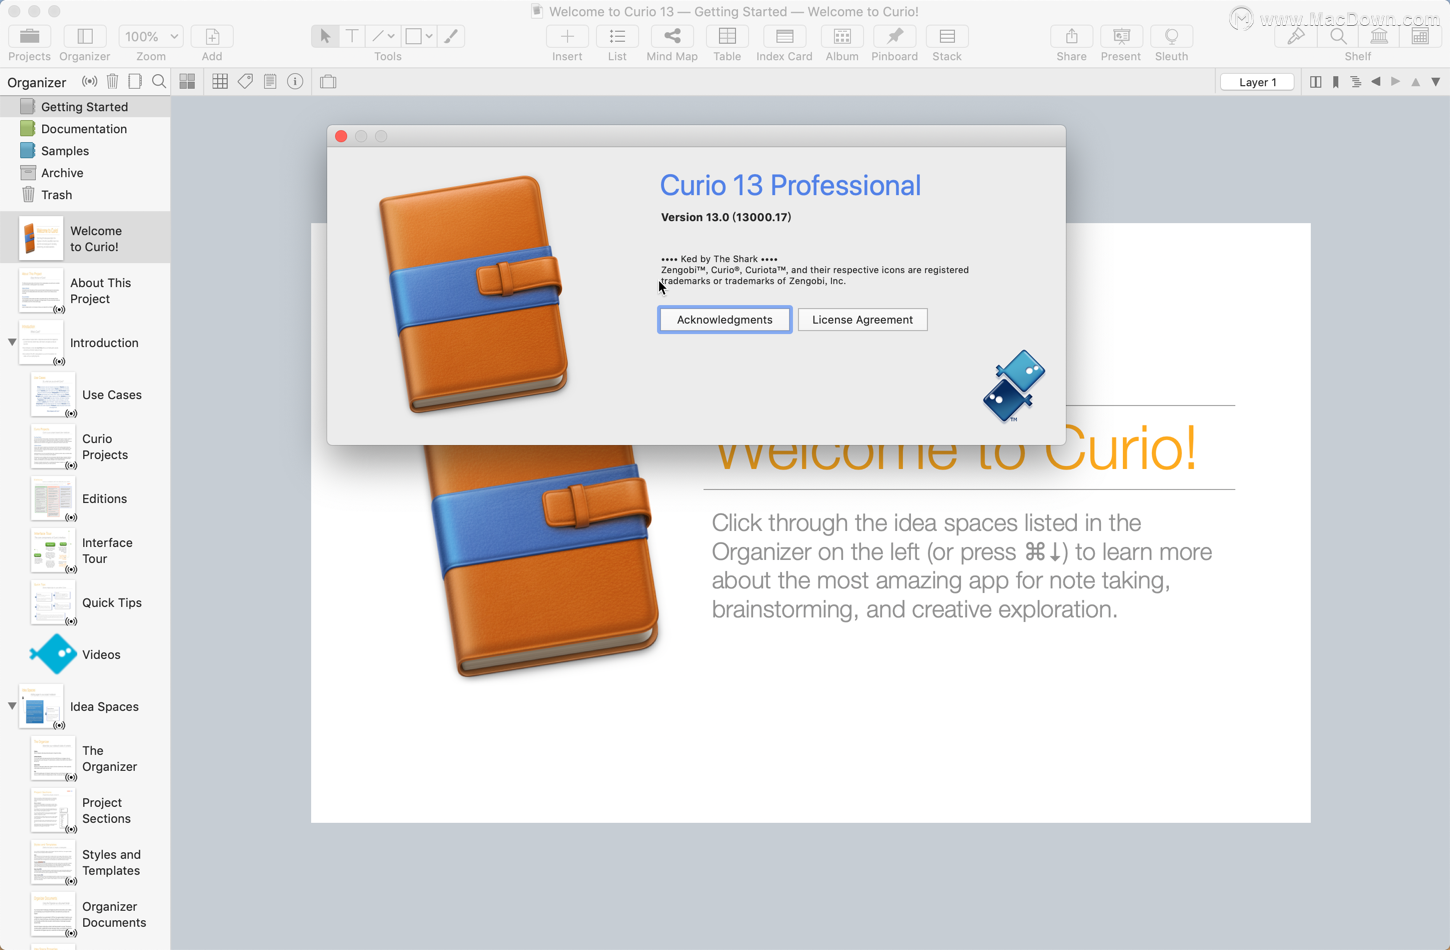Insert a Stack
The image size is (1450, 950).
point(947,37)
